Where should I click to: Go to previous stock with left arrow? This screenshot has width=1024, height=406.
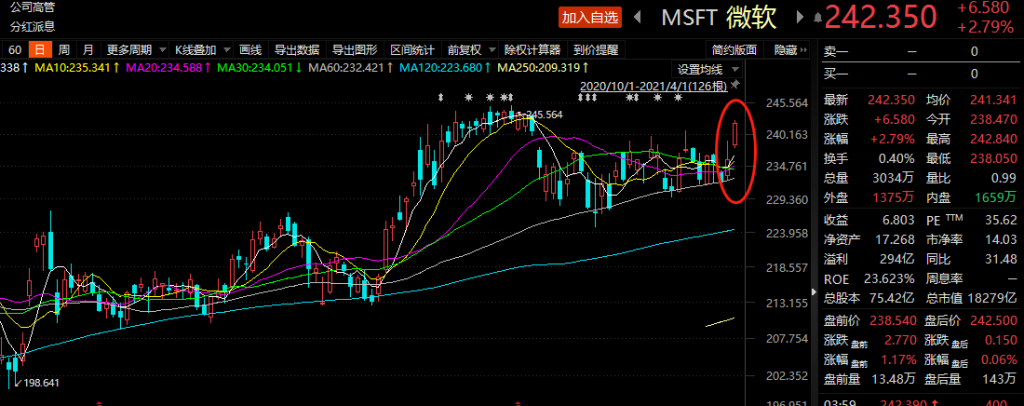coord(639,18)
